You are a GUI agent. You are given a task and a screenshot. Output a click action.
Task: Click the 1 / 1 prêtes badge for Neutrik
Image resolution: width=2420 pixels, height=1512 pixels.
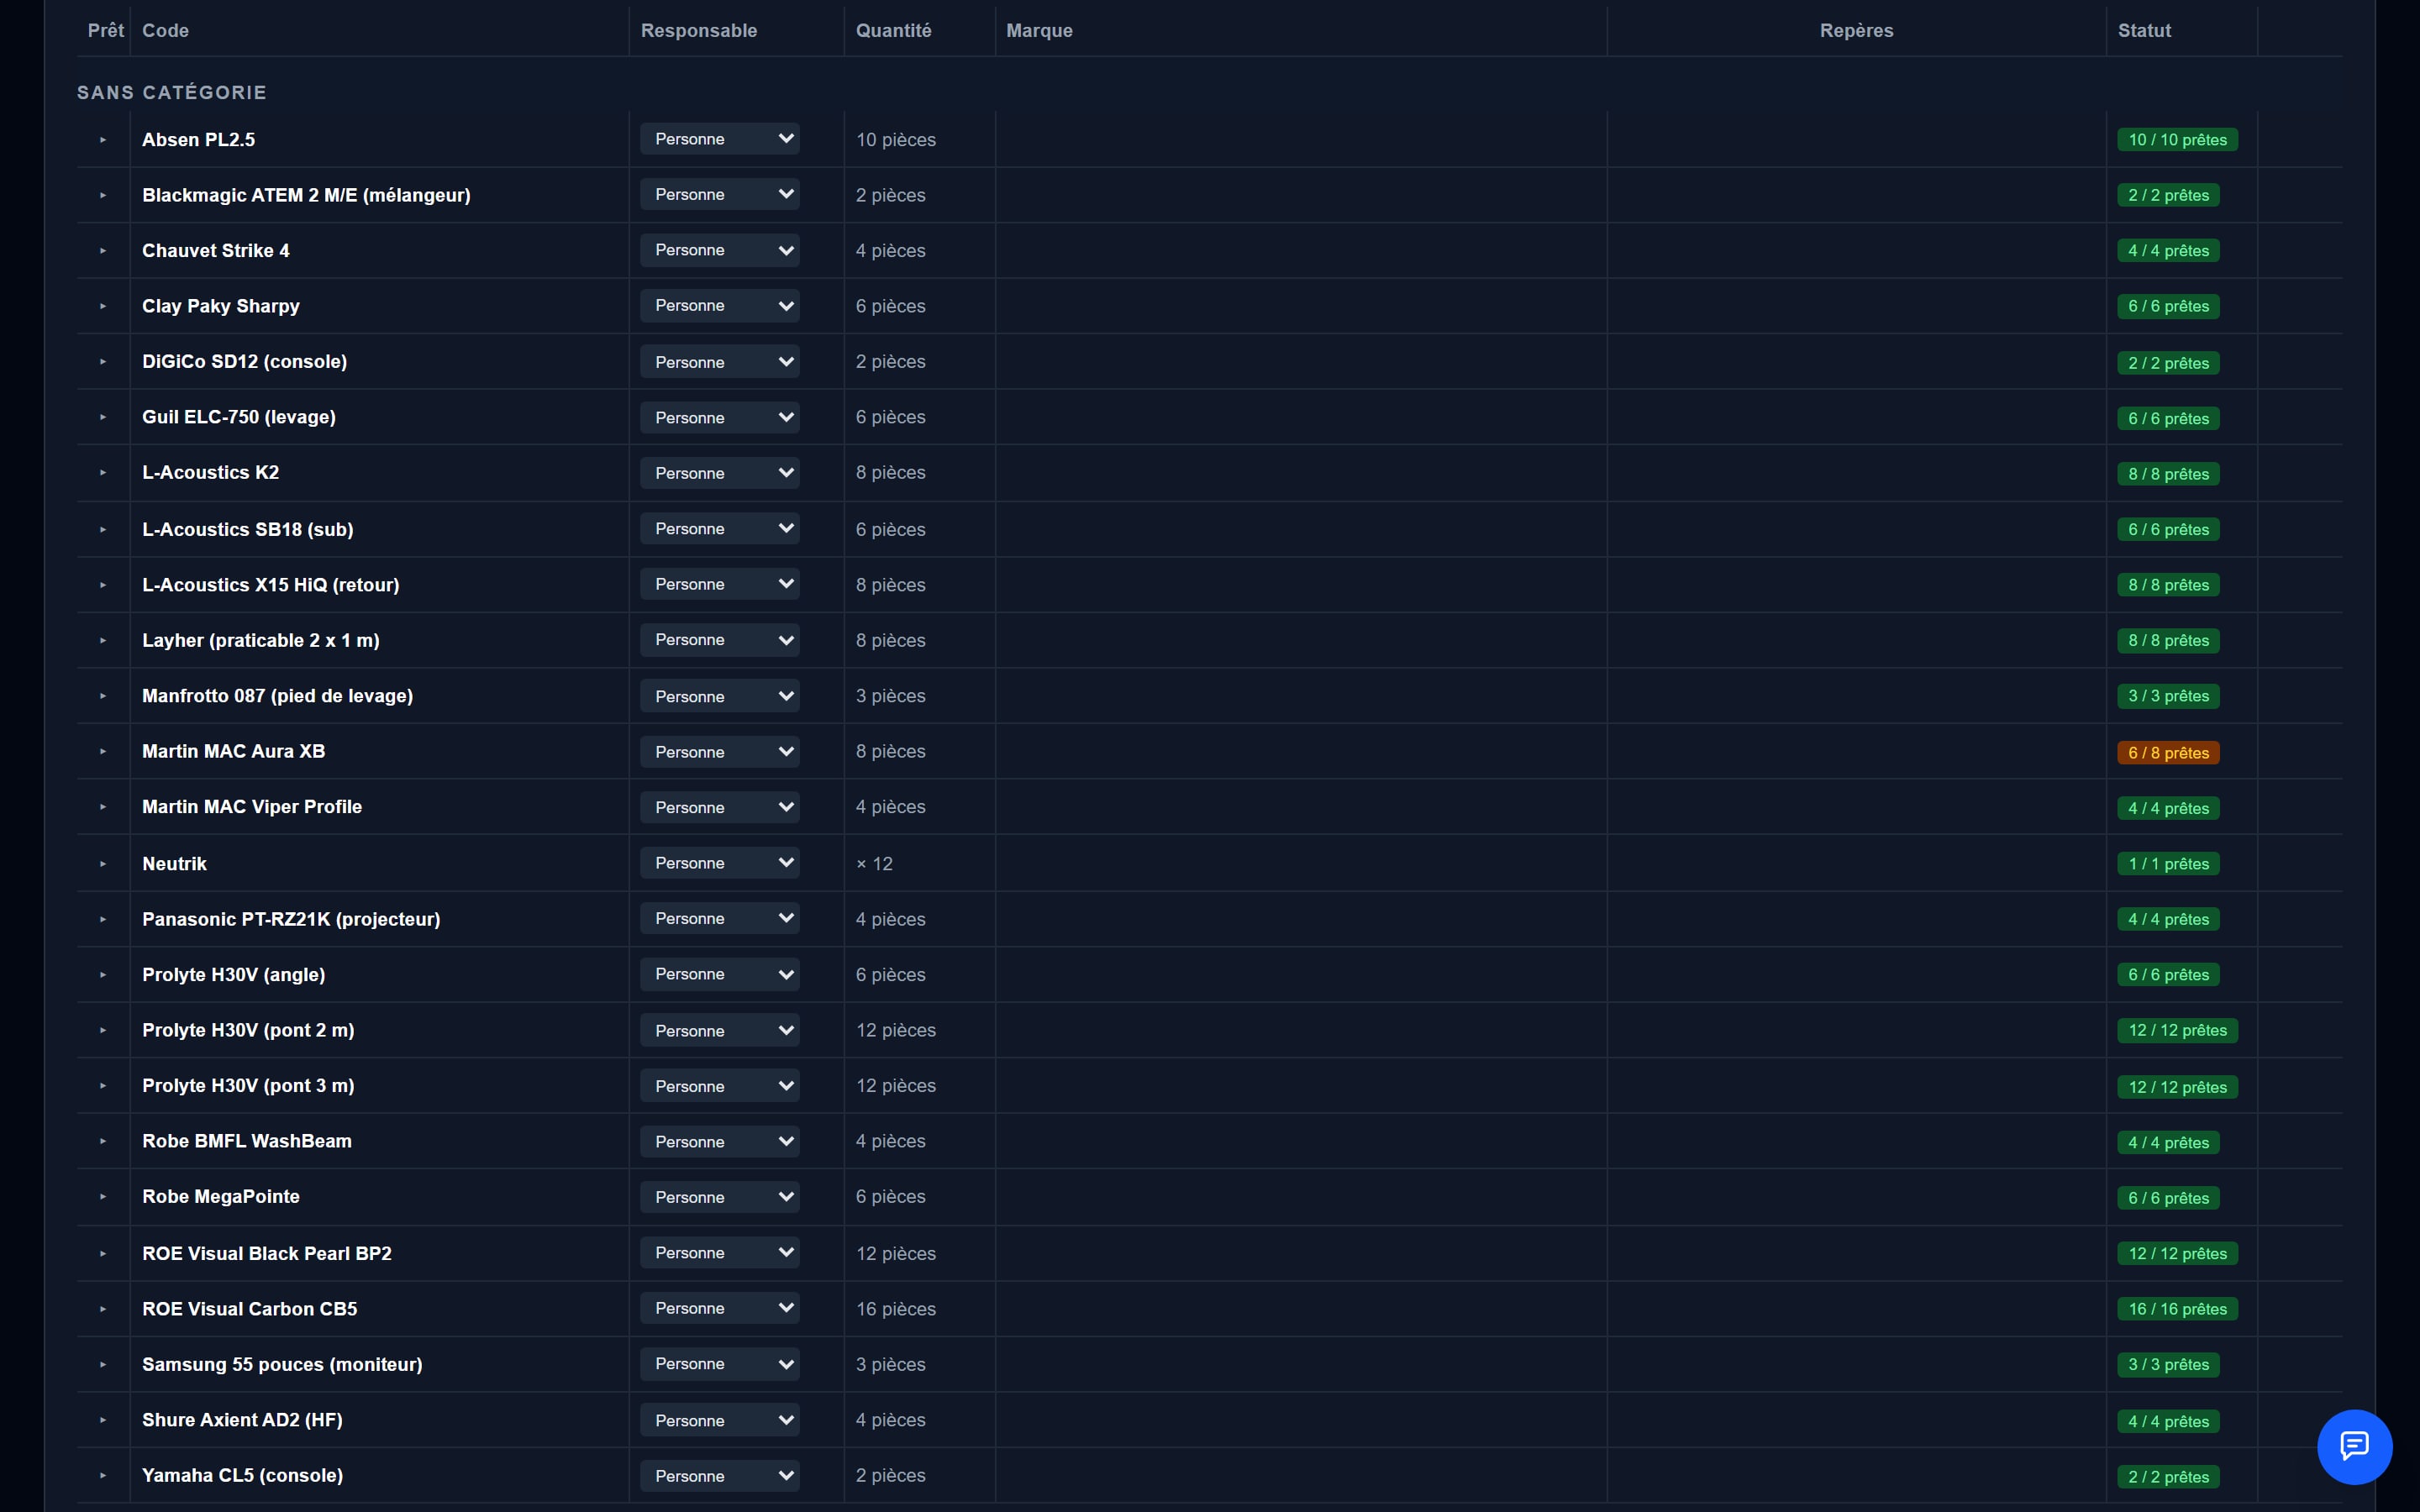(x=2168, y=864)
